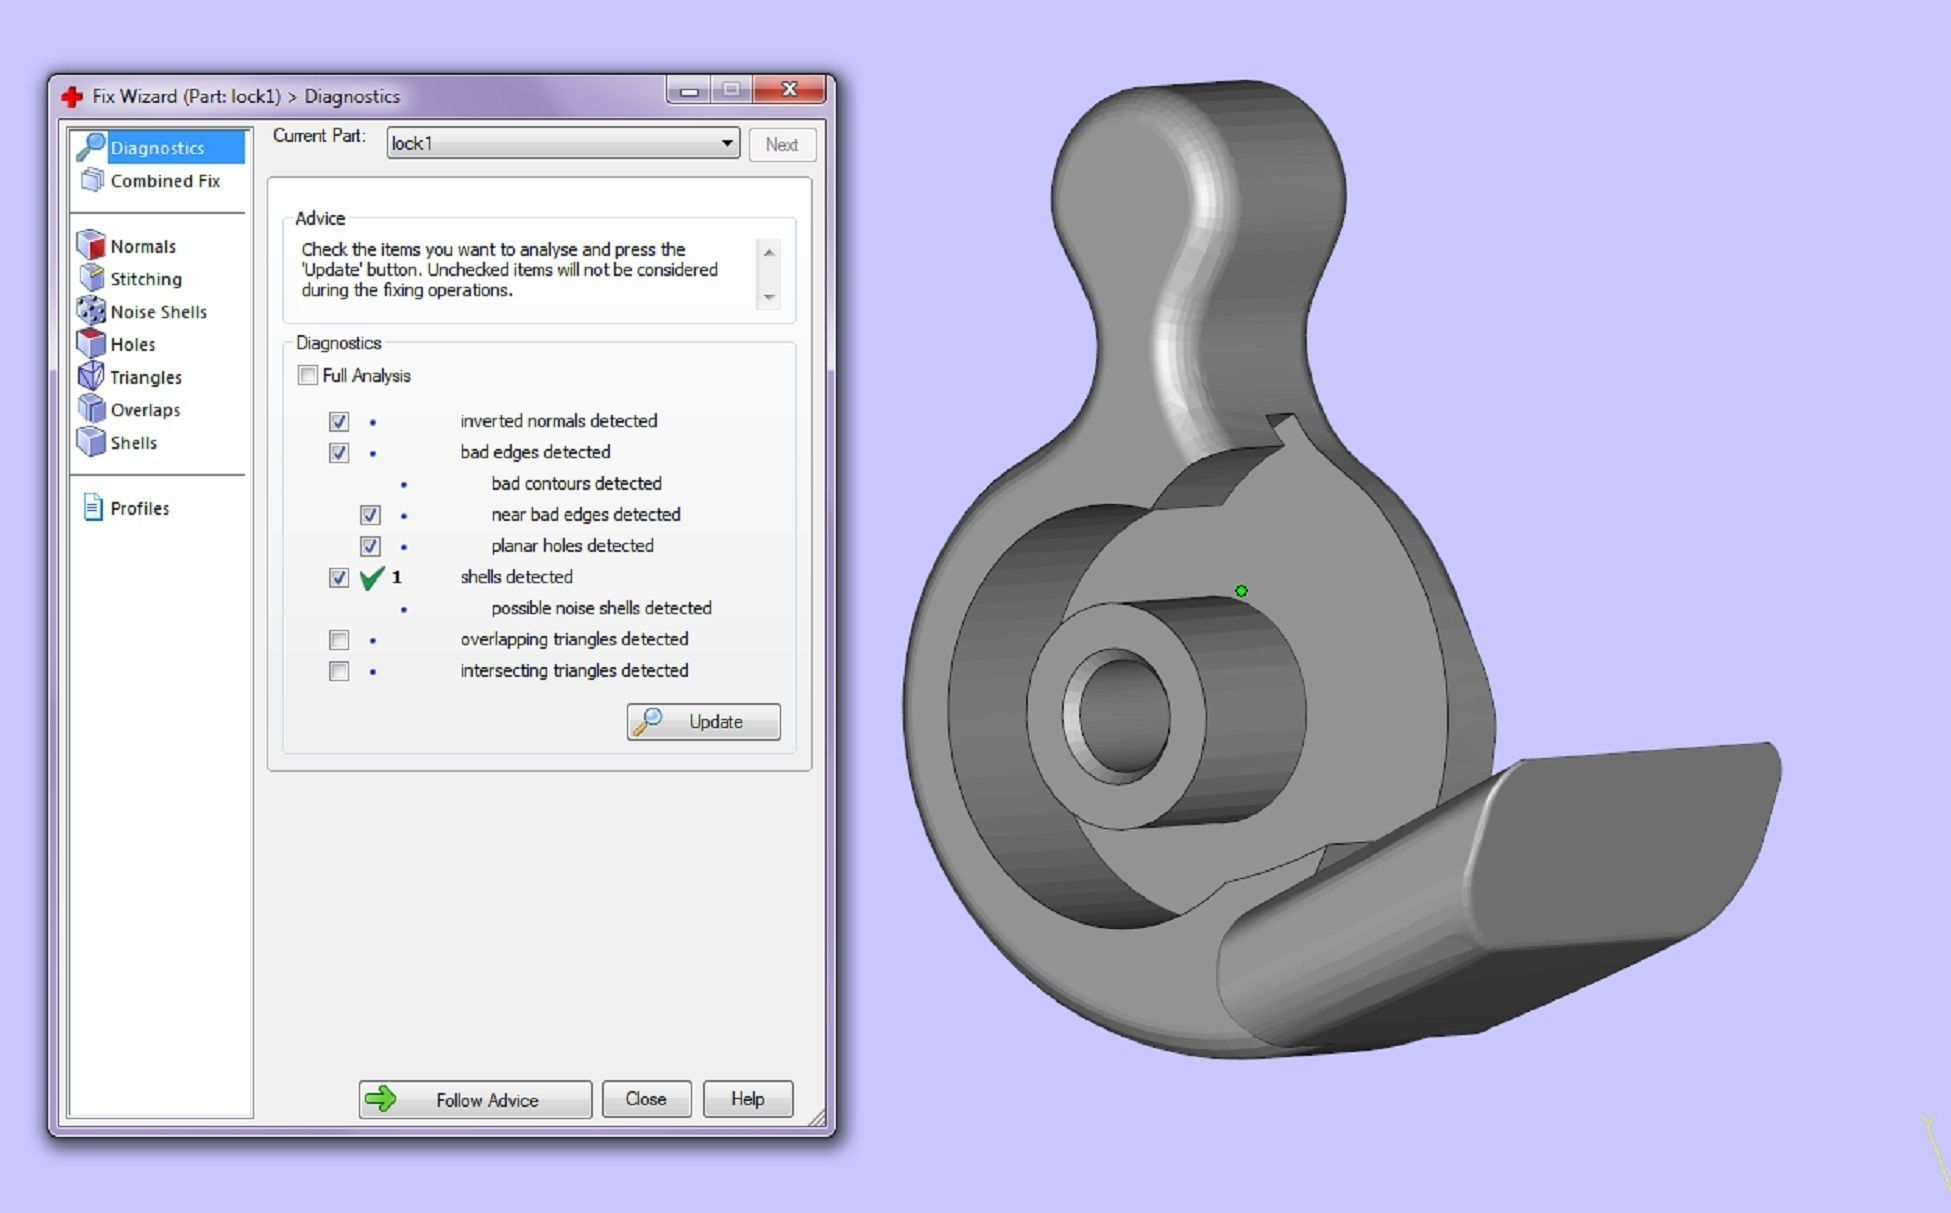The width and height of the screenshot is (1951, 1213).
Task: Select the Combined Fix icon
Action: [92, 180]
